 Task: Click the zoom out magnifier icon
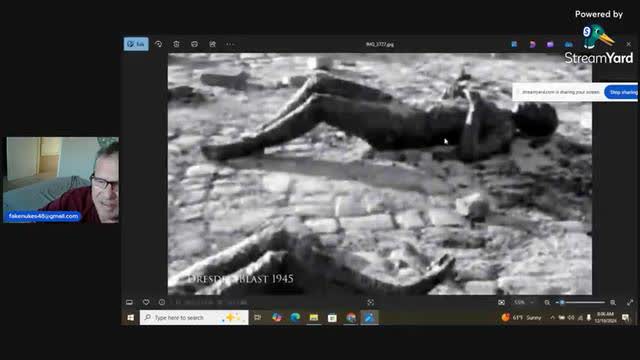point(547,302)
